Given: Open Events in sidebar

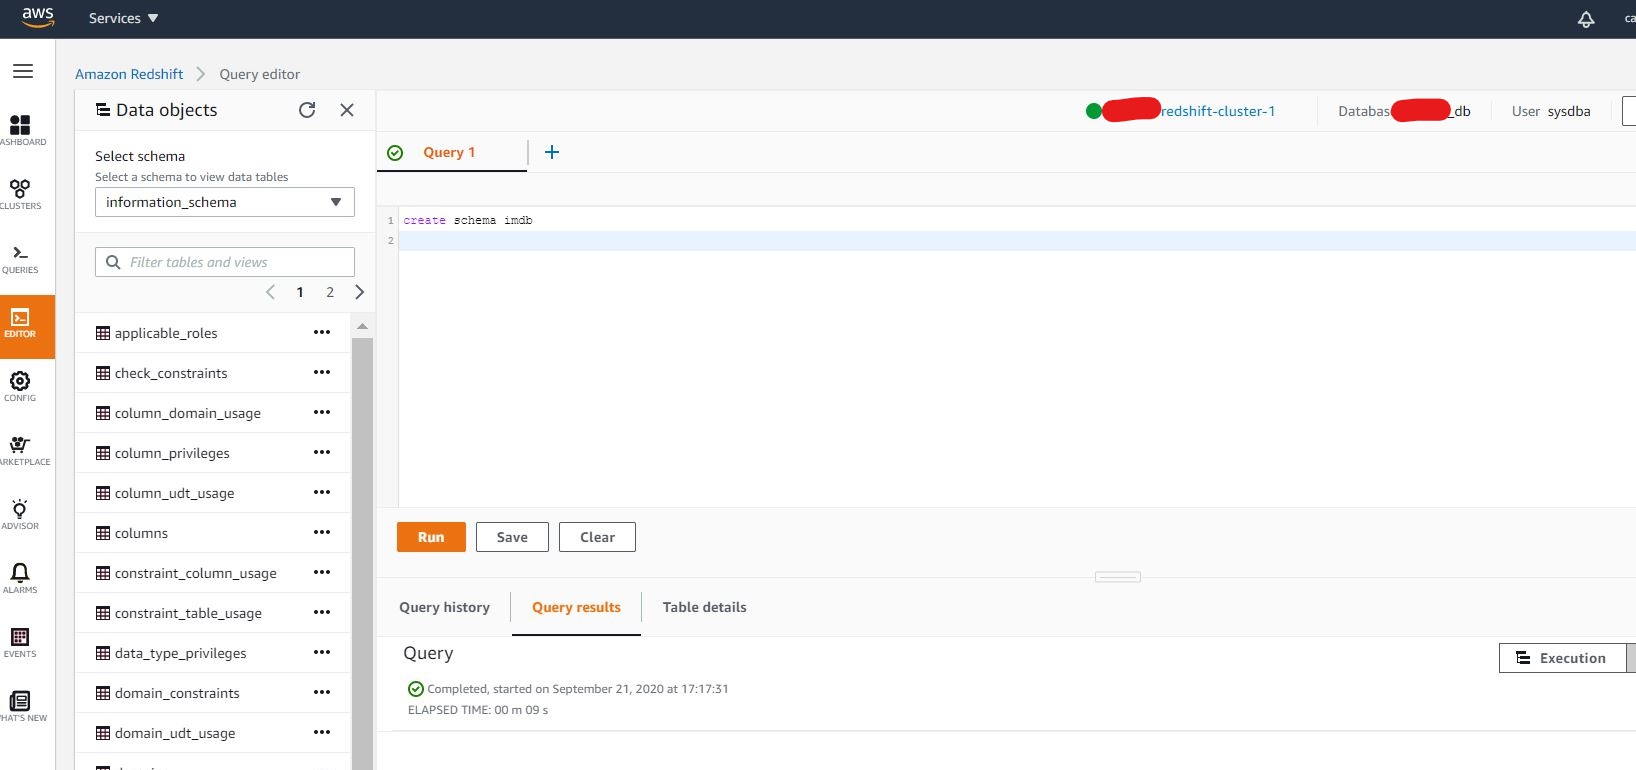Looking at the screenshot, I should [x=20, y=643].
